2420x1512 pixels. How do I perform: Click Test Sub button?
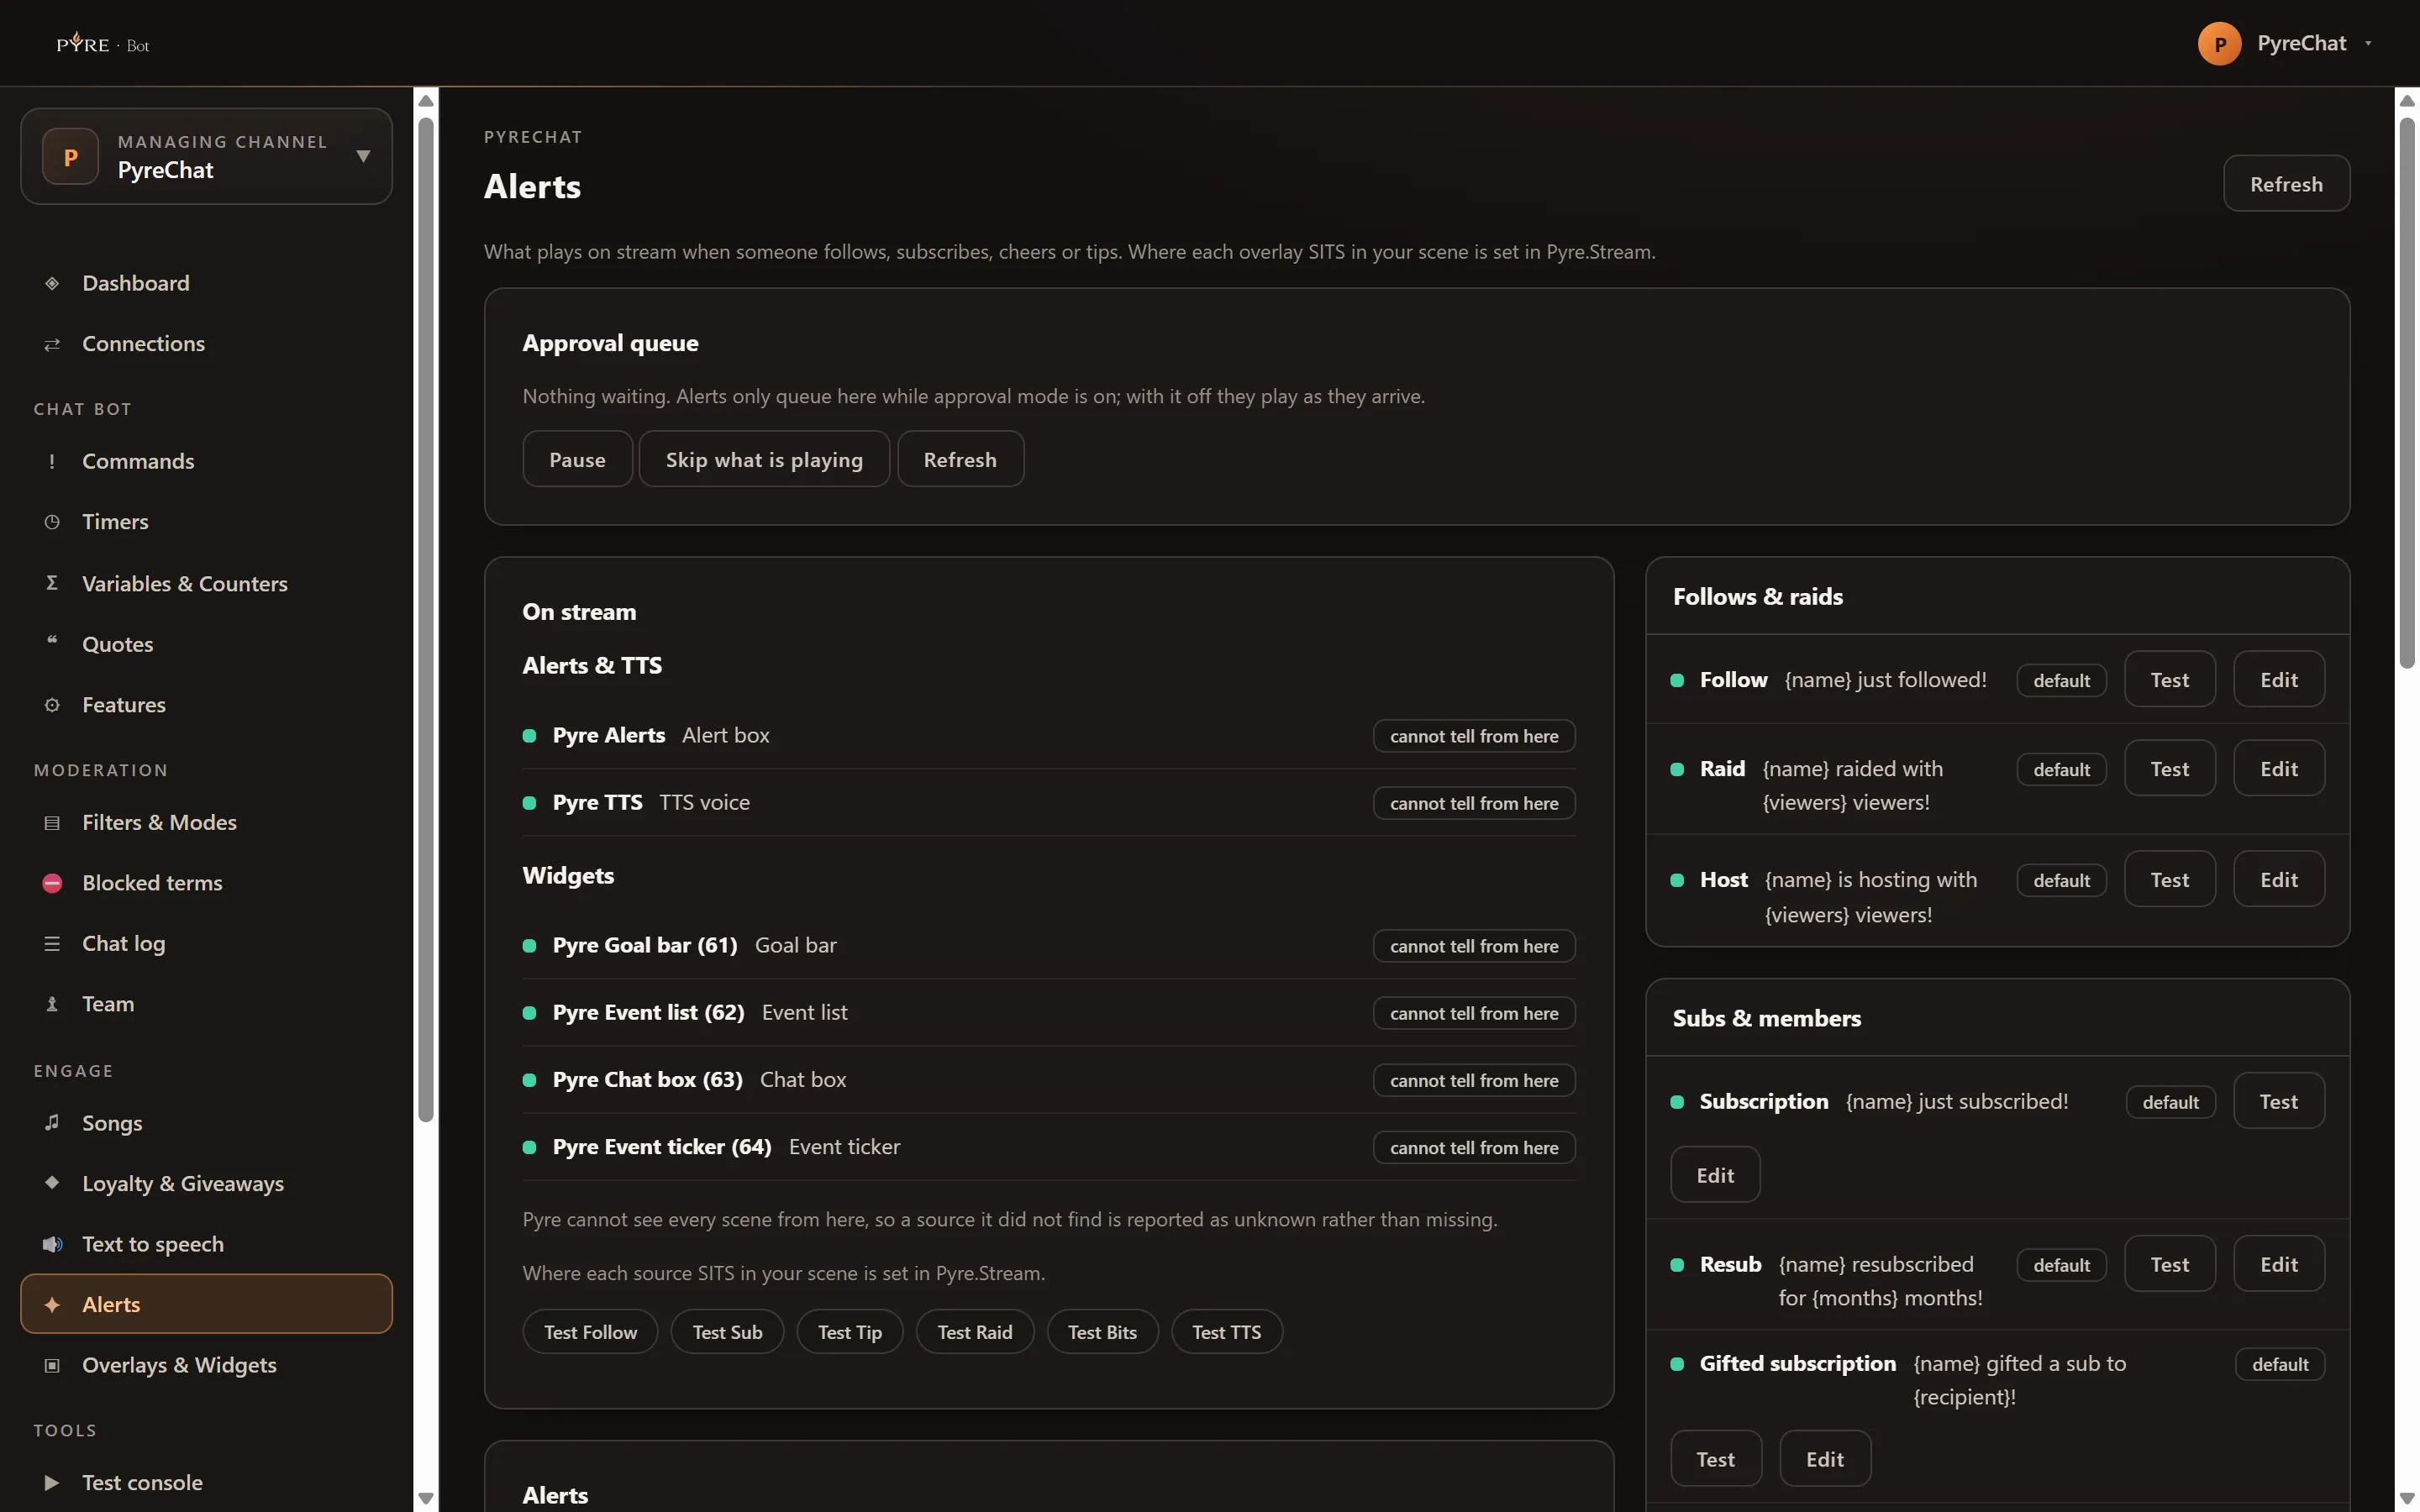(x=727, y=1332)
